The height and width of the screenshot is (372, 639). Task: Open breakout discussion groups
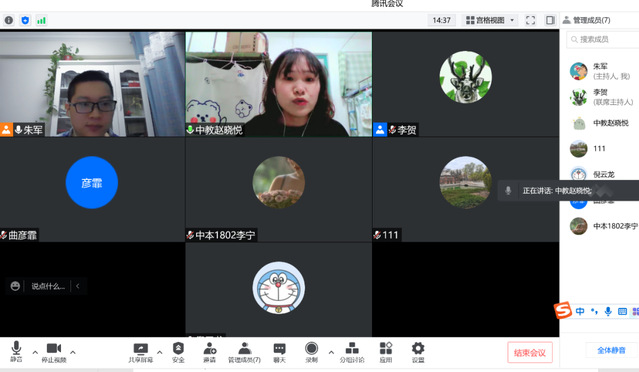[352, 352]
